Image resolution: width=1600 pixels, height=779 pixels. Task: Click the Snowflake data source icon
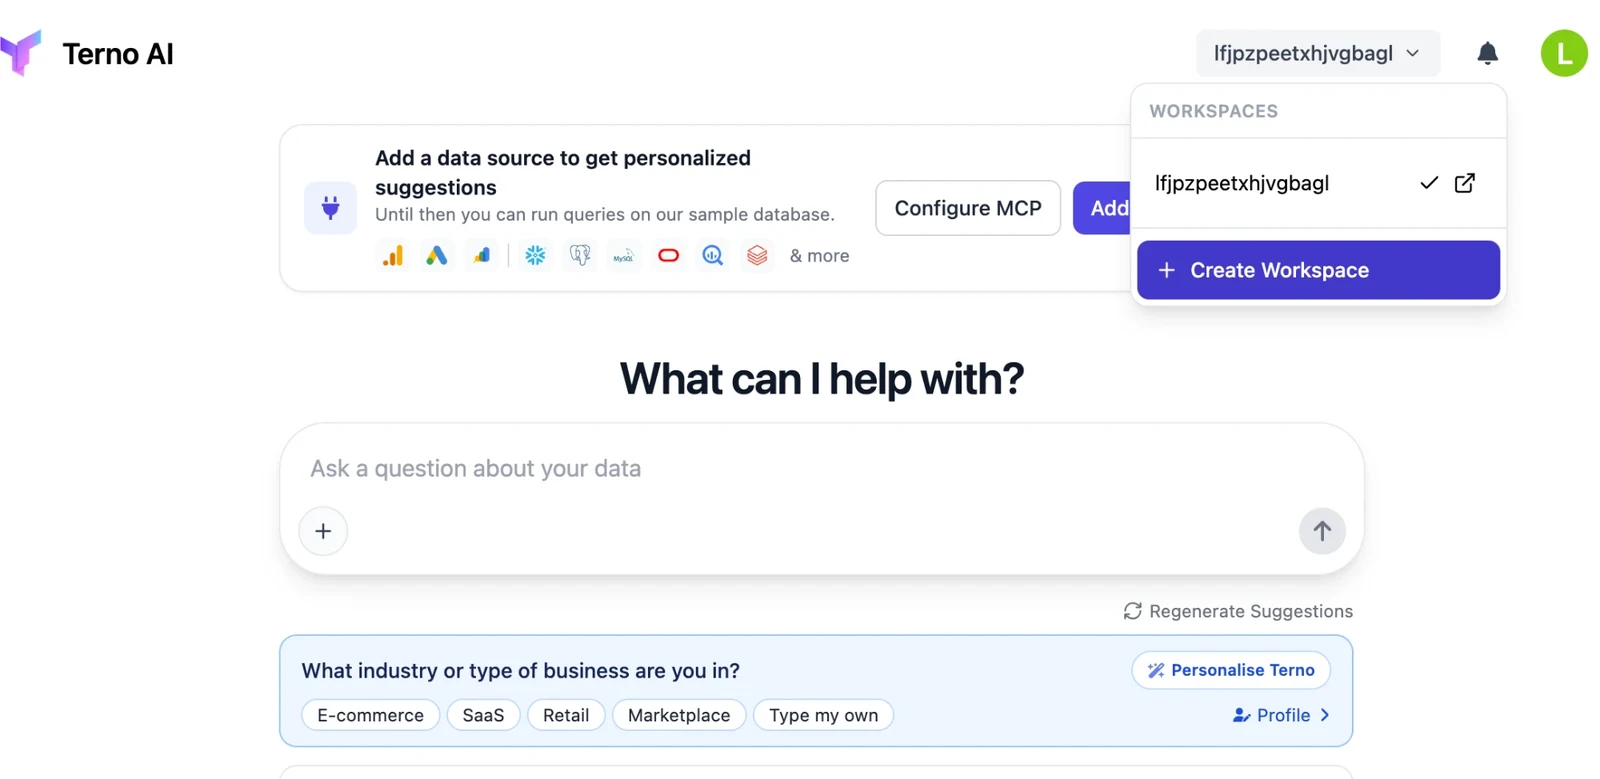click(x=535, y=256)
